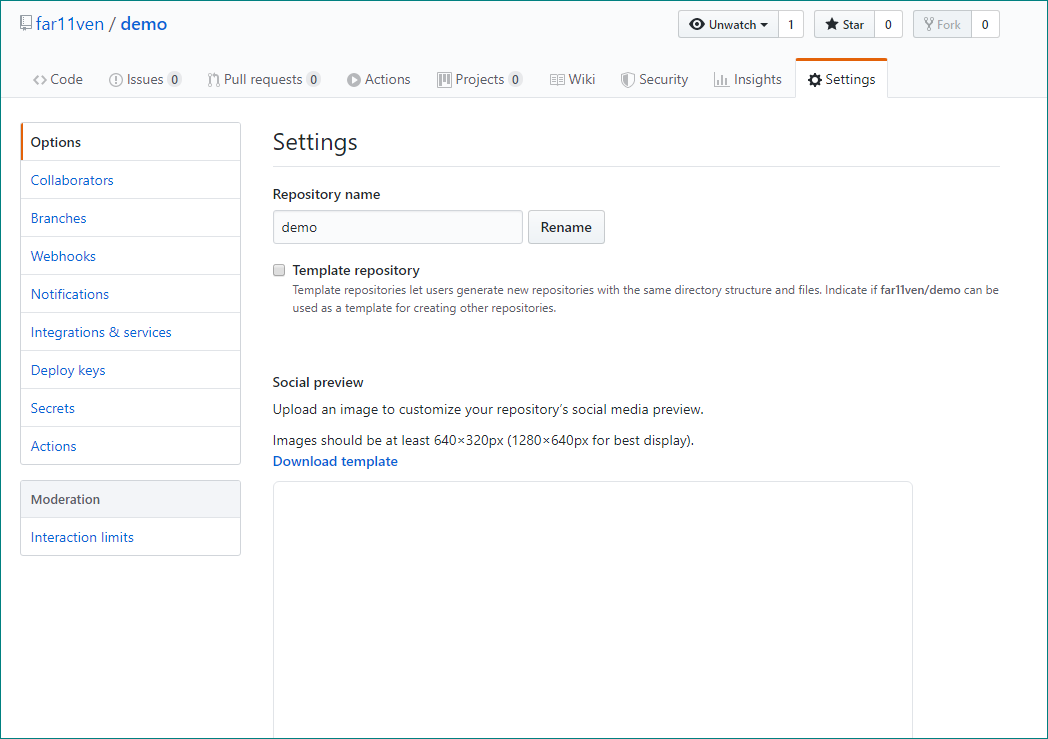
Task: Click the far11ven owner link
Action: pyautogui.click(x=70, y=24)
